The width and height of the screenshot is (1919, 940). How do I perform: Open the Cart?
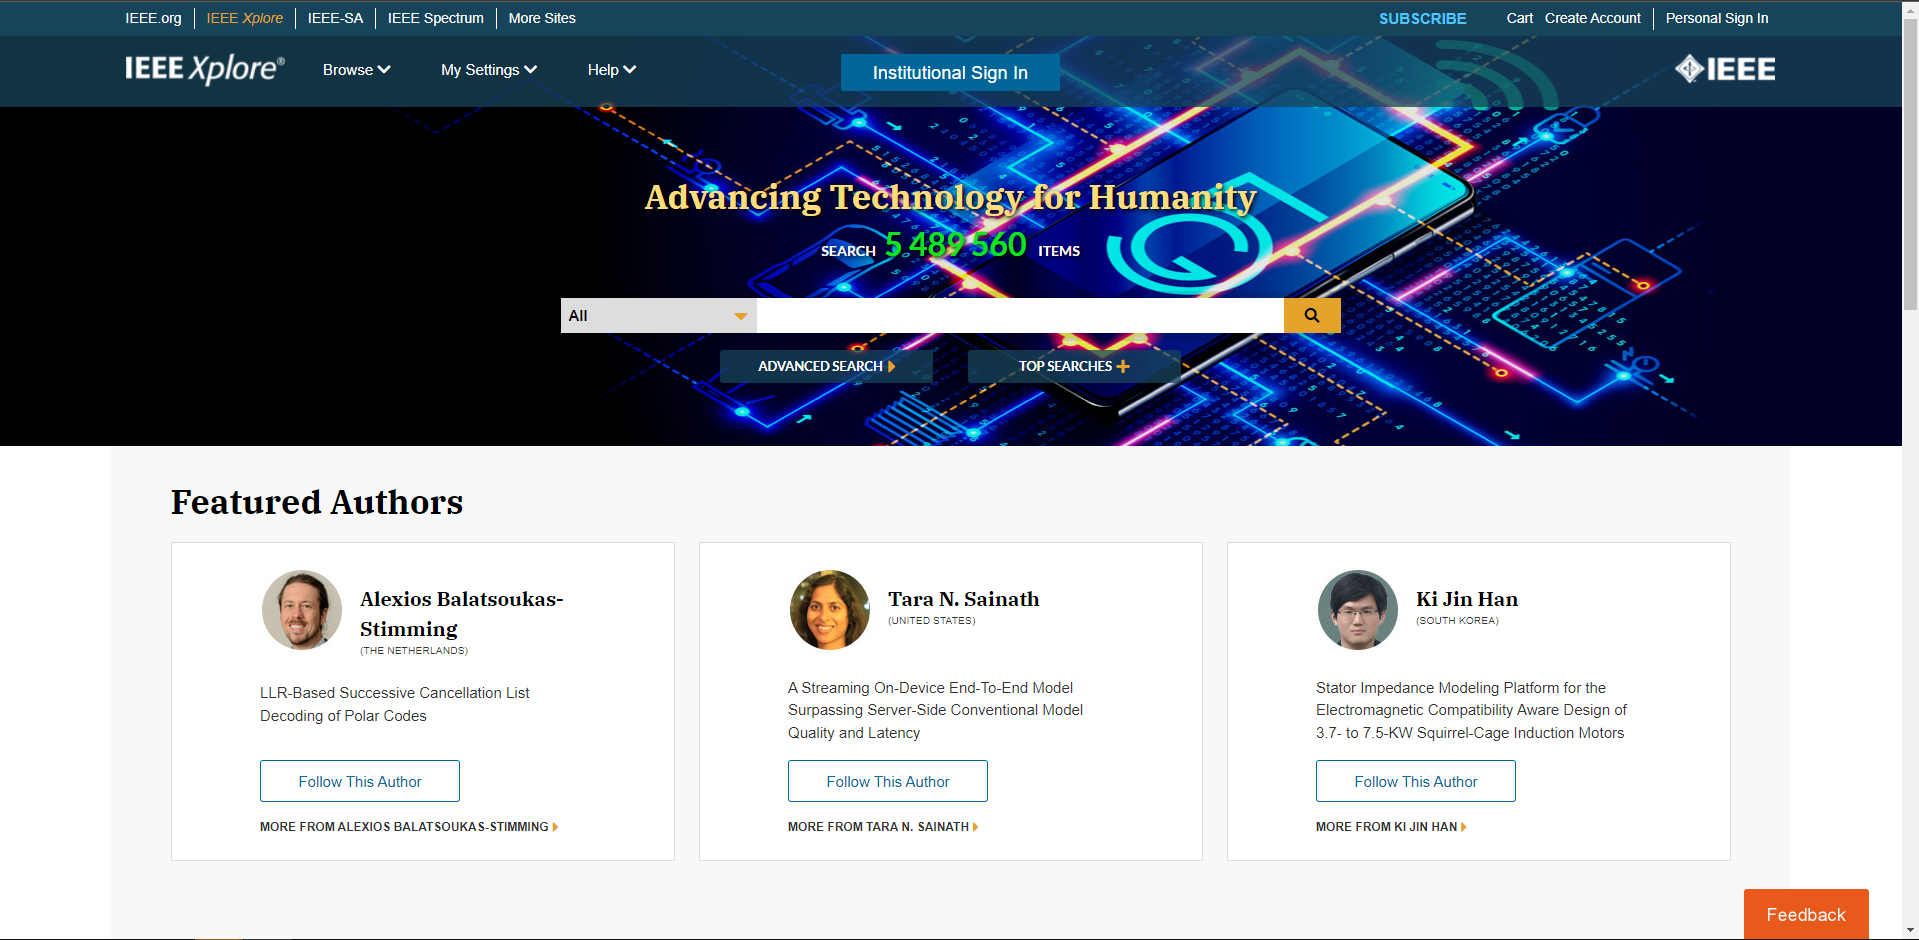coord(1520,18)
